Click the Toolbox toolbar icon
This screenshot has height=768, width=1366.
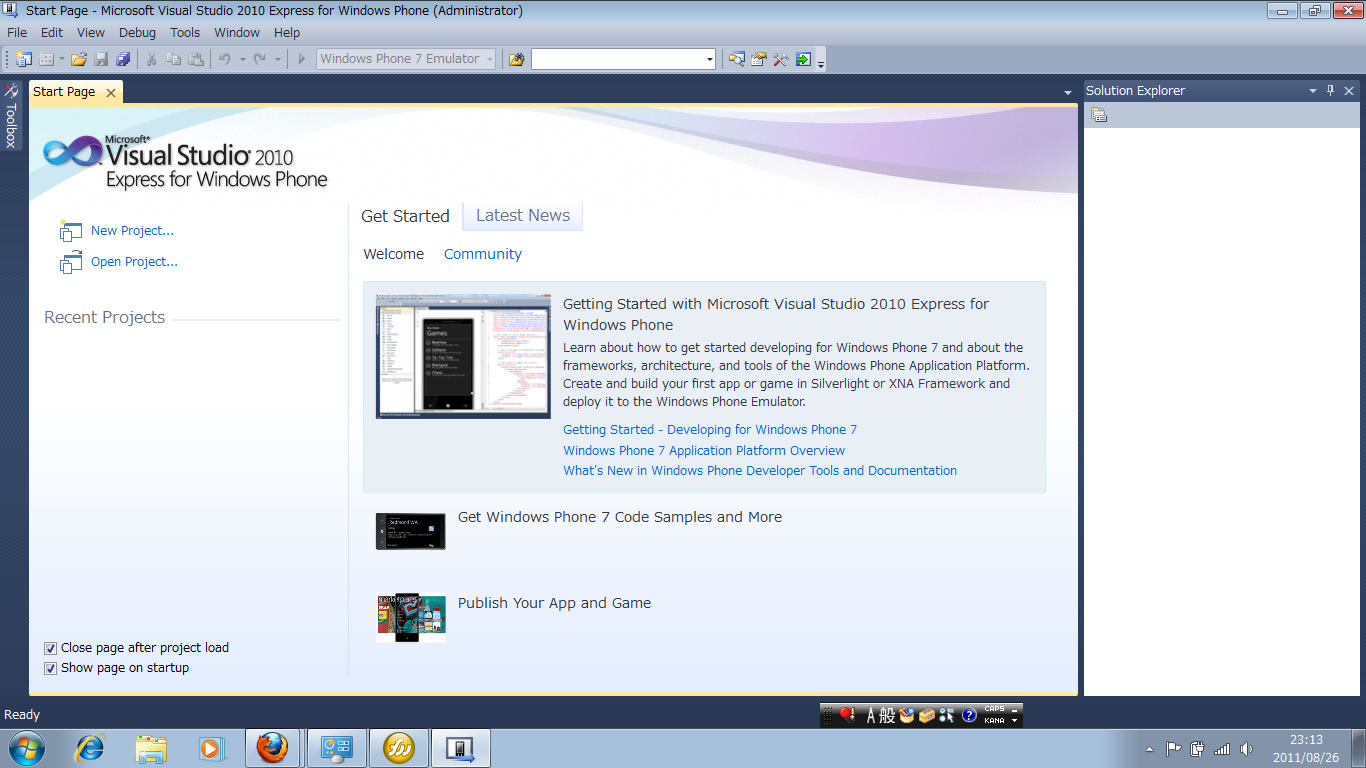tap(781, 59)
